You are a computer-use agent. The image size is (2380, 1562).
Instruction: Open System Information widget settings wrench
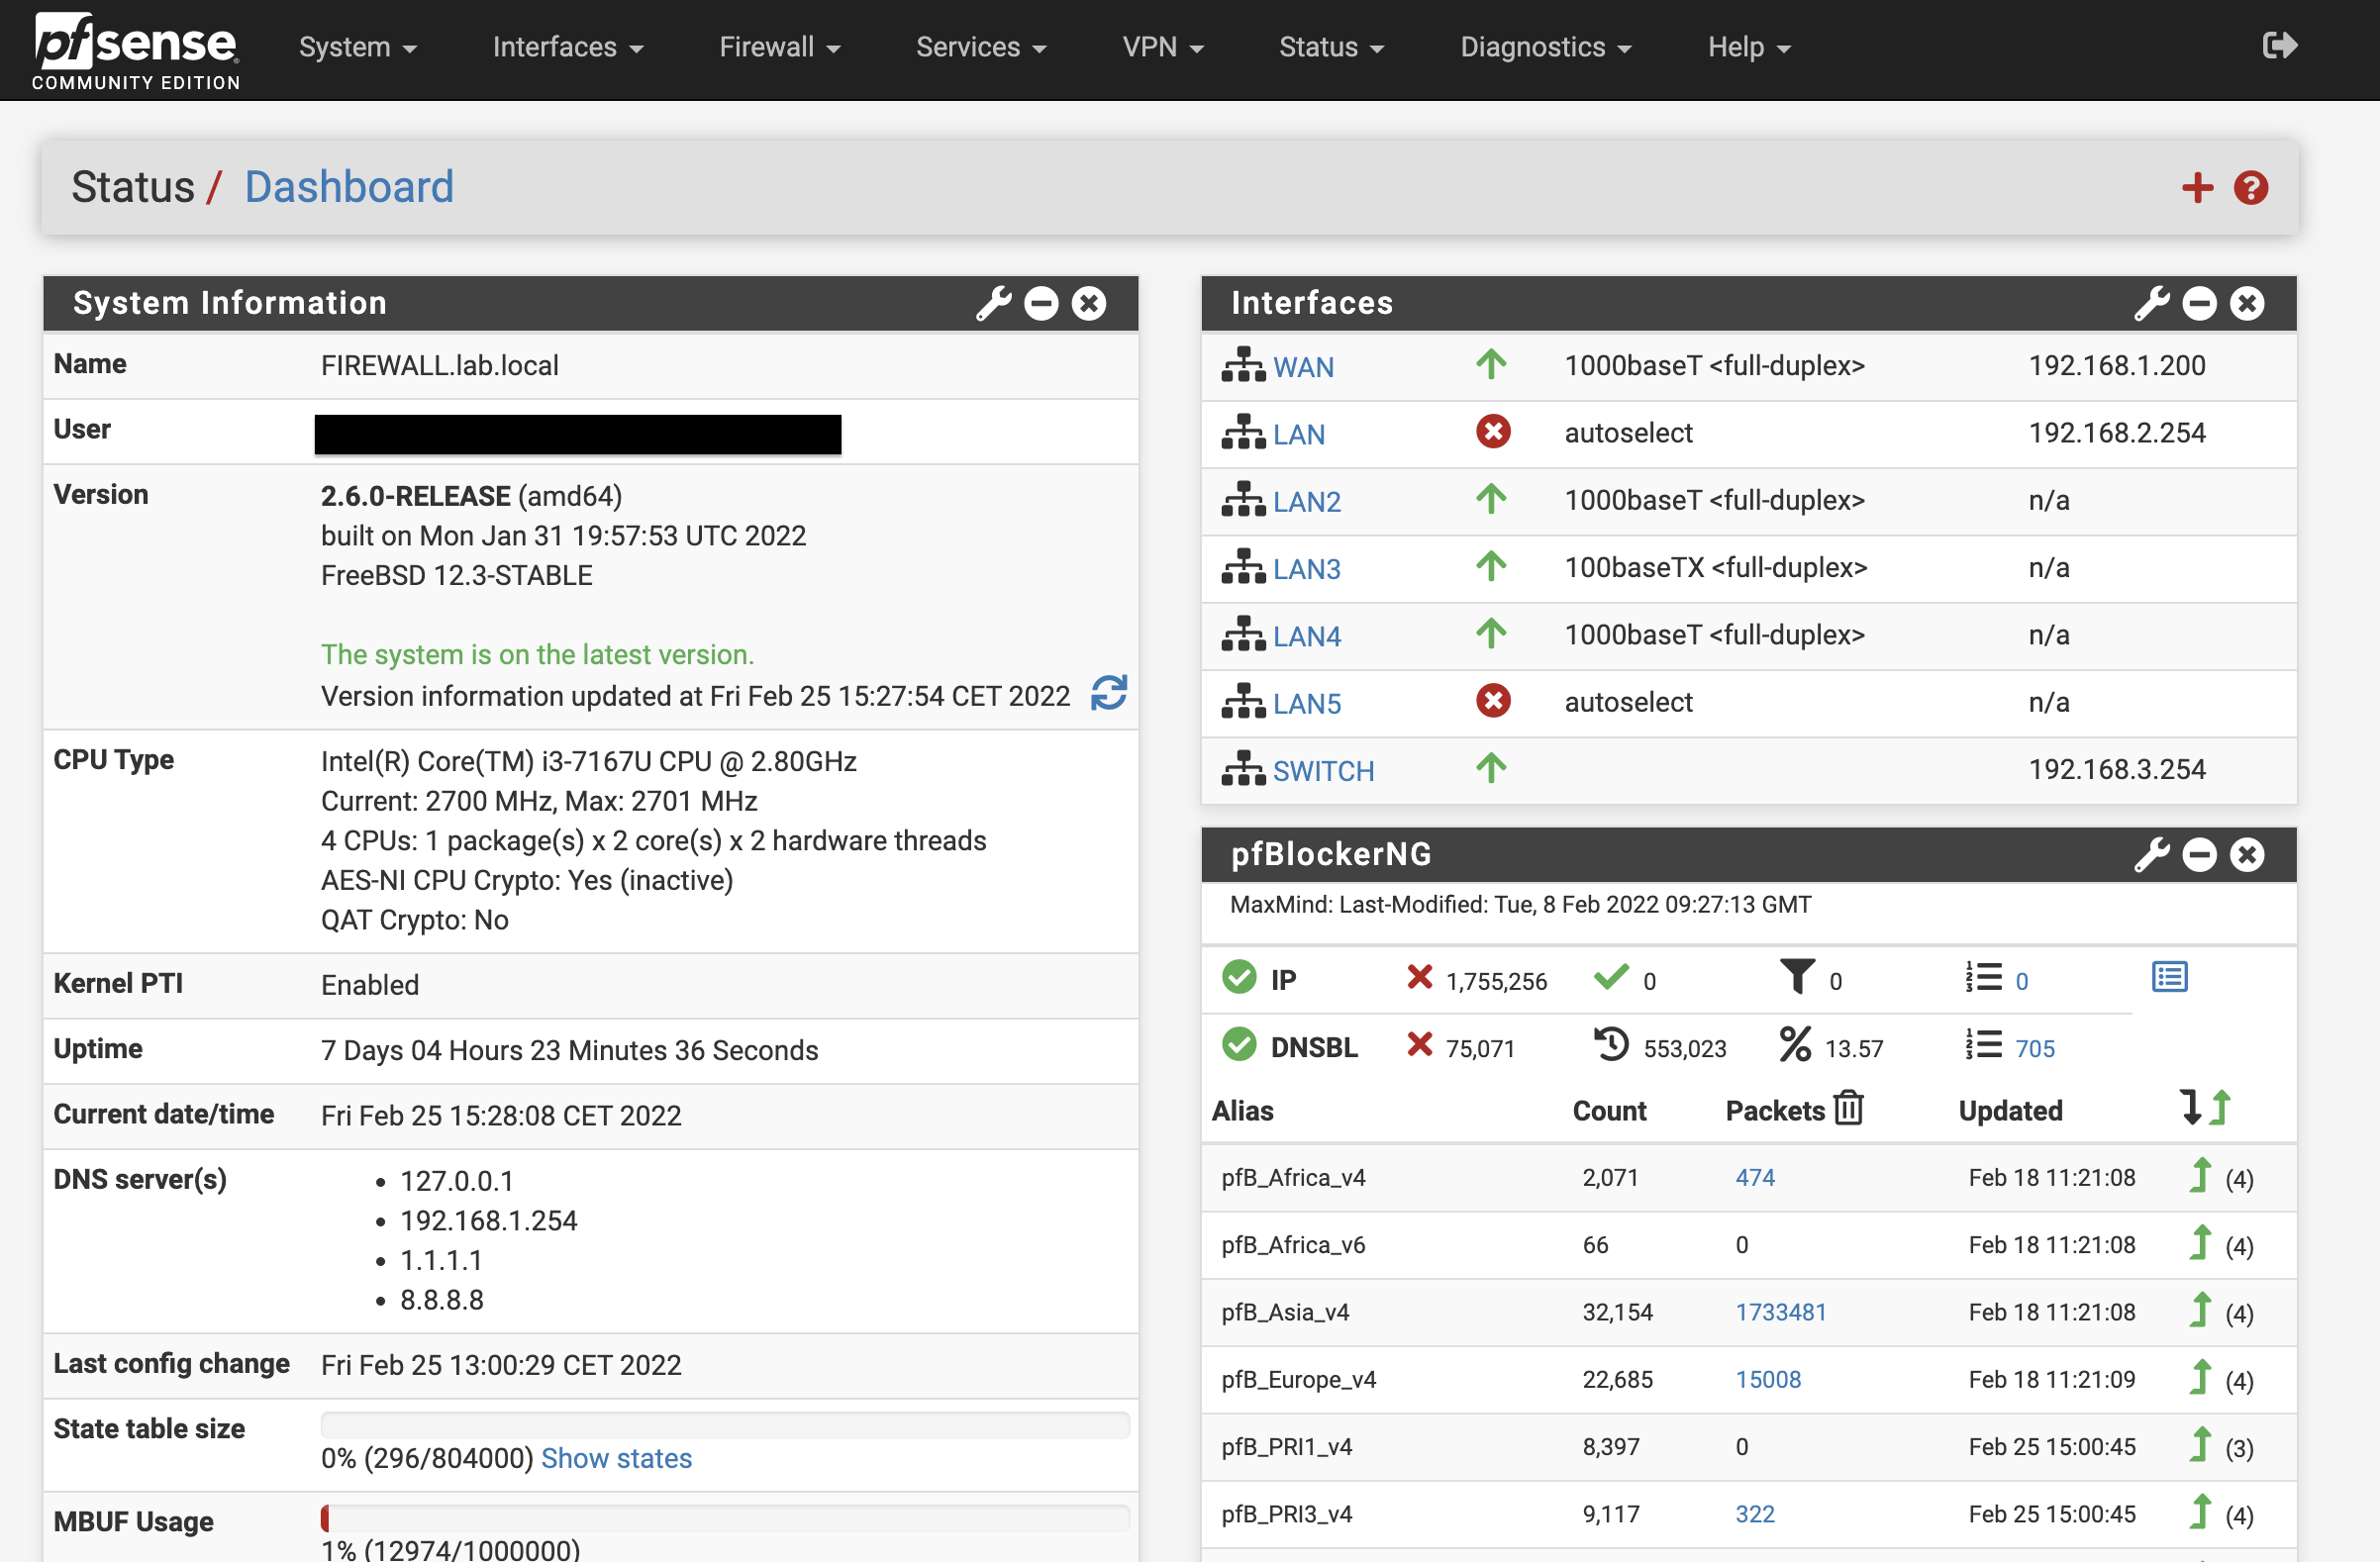tap(993, 303)
